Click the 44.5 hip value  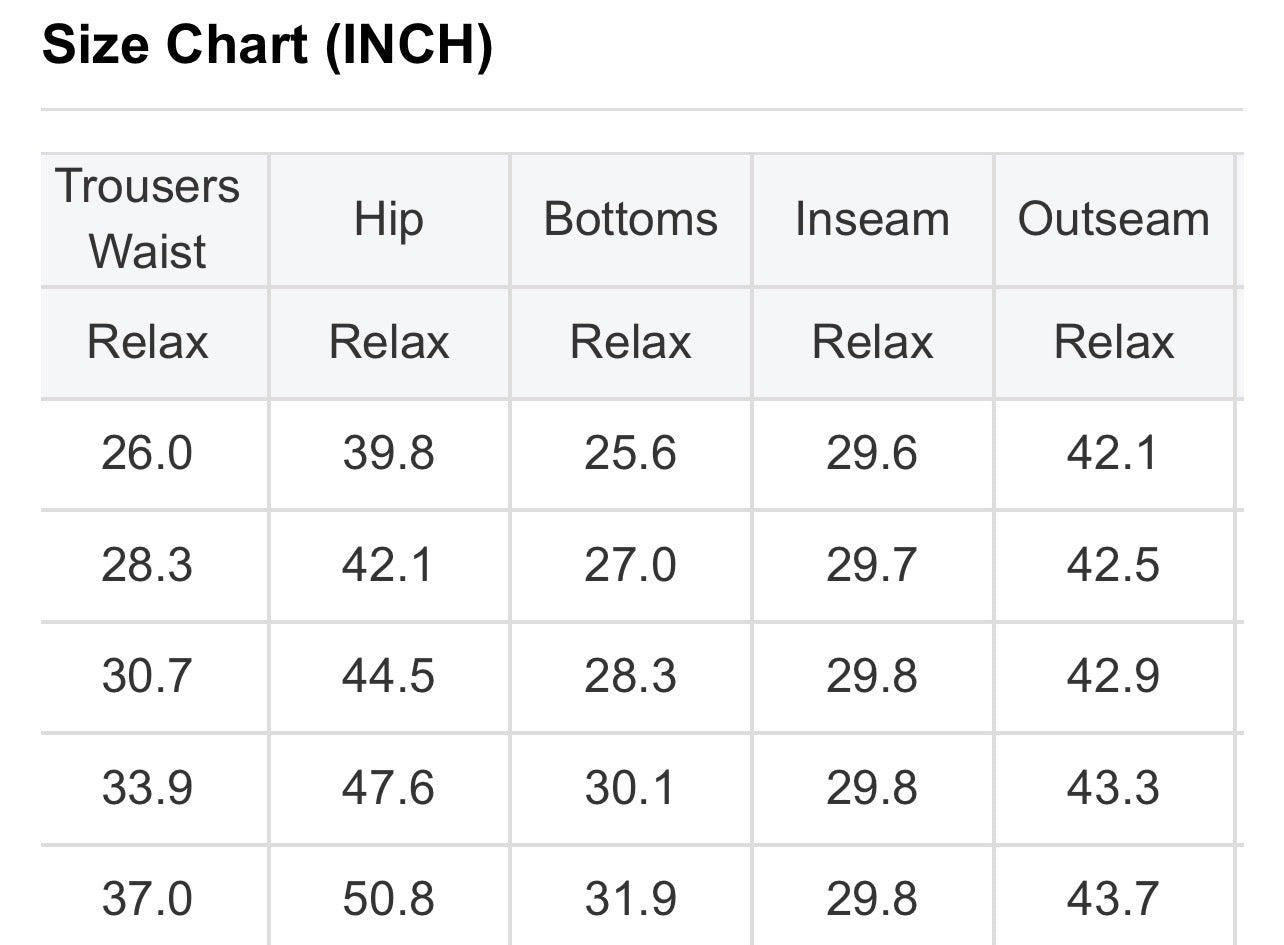pyautogui.click(x=388, y=676)
